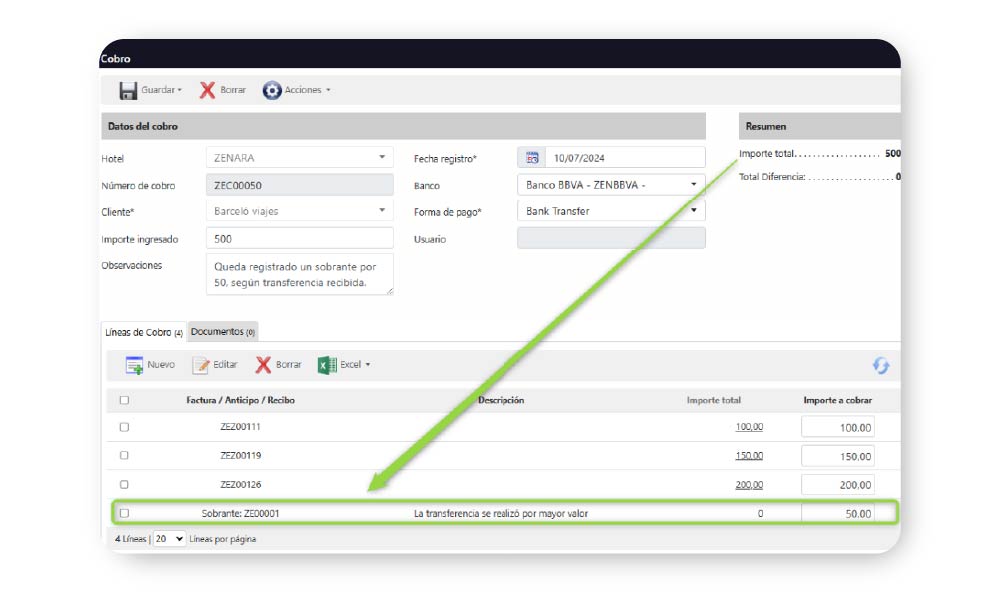Check the box for invoice ZEZ00111
Viewport: 1000px width, 603px height.
[x=124, y=427]
